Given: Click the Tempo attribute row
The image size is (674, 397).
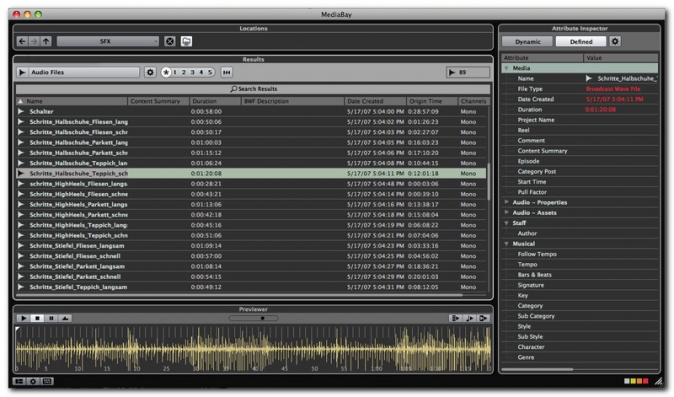Looking at the screenshot, I should pyautogui.click(x=580, y=264).
